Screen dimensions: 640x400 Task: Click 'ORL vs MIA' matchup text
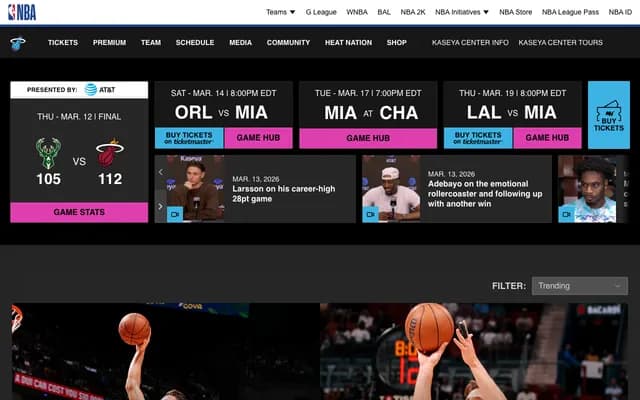coord(221,112)
